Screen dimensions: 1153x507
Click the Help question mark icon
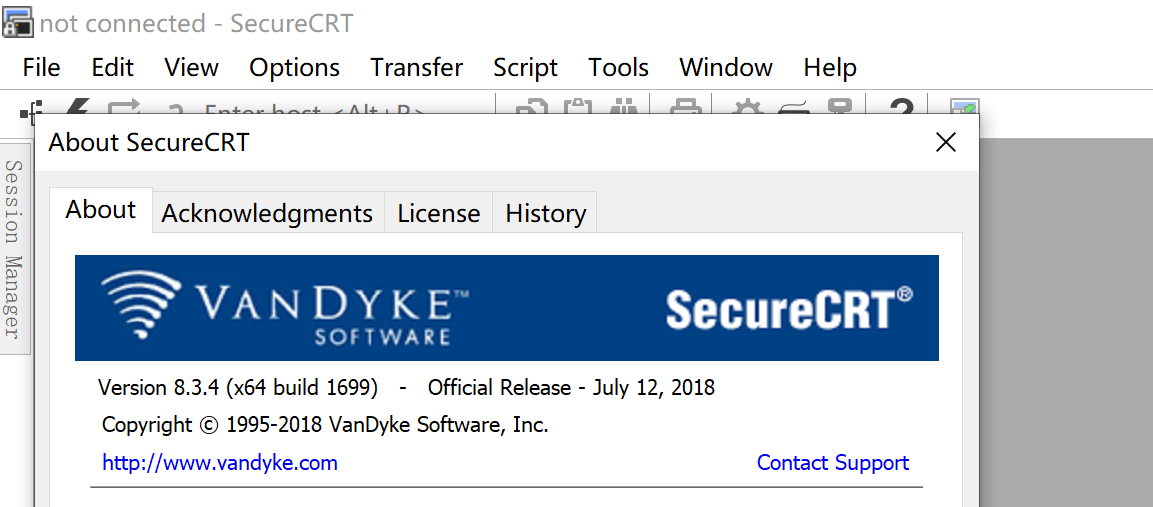point(902,106)
